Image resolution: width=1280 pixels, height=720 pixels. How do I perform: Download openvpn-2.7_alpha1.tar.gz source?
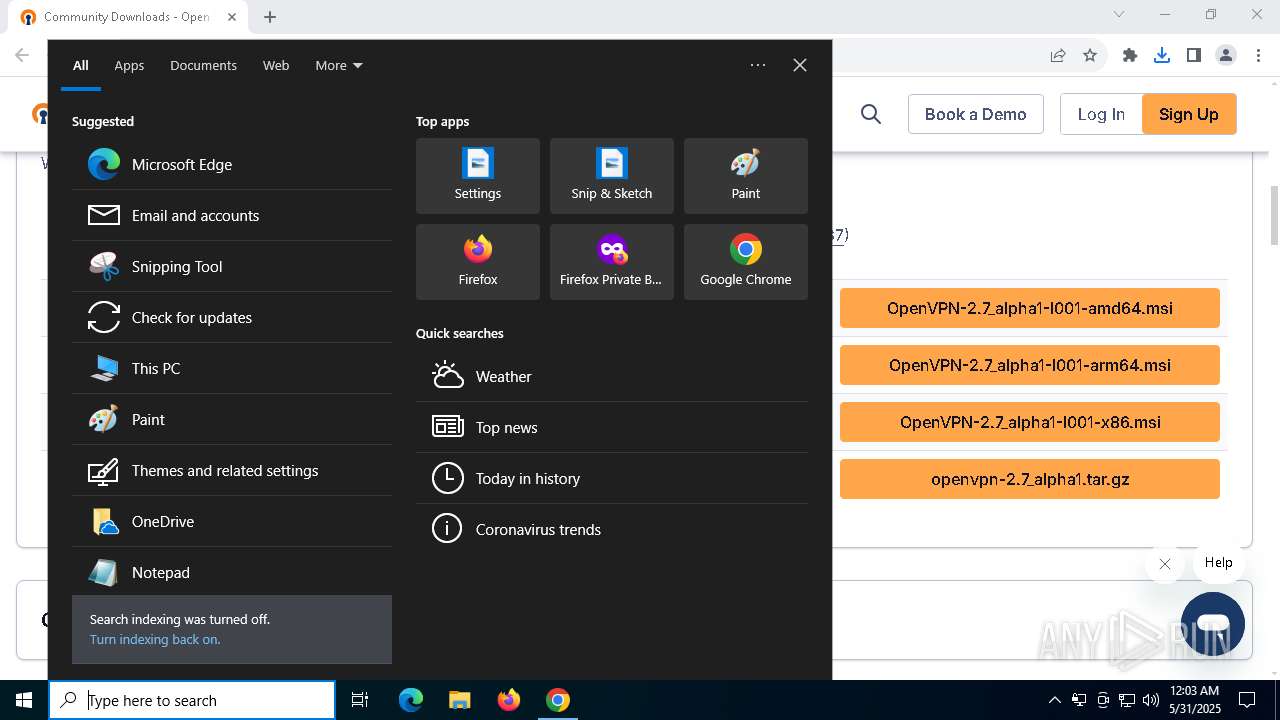coord(1030,479)
